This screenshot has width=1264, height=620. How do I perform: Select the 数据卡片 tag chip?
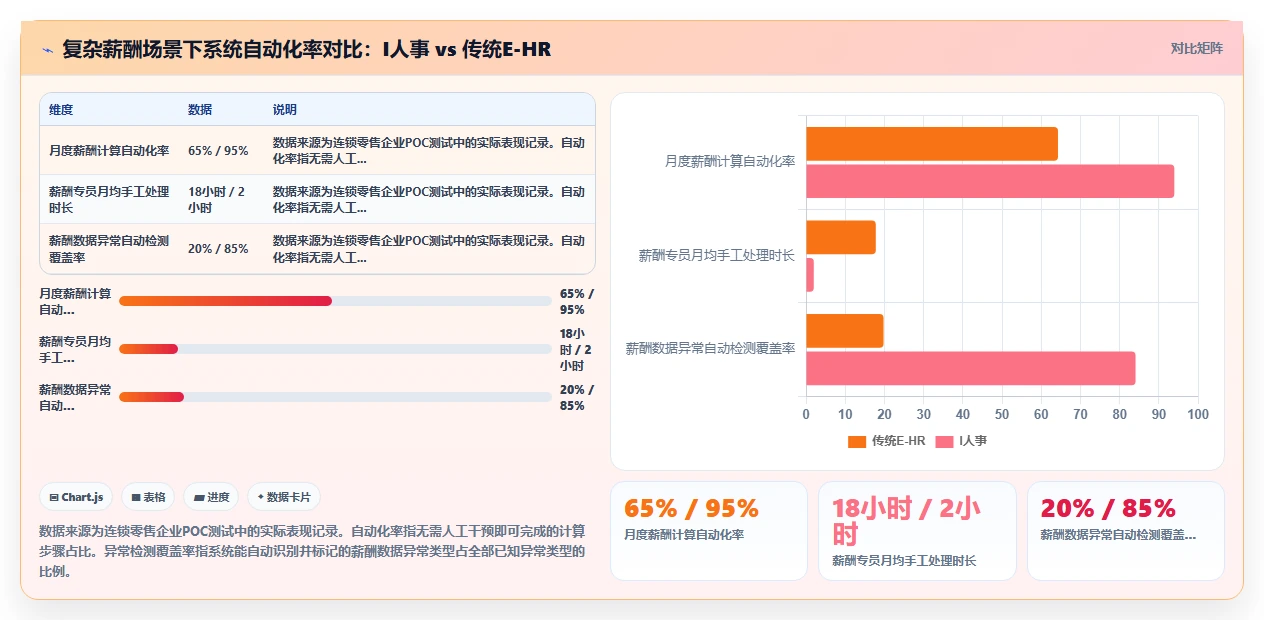[284, 497]
